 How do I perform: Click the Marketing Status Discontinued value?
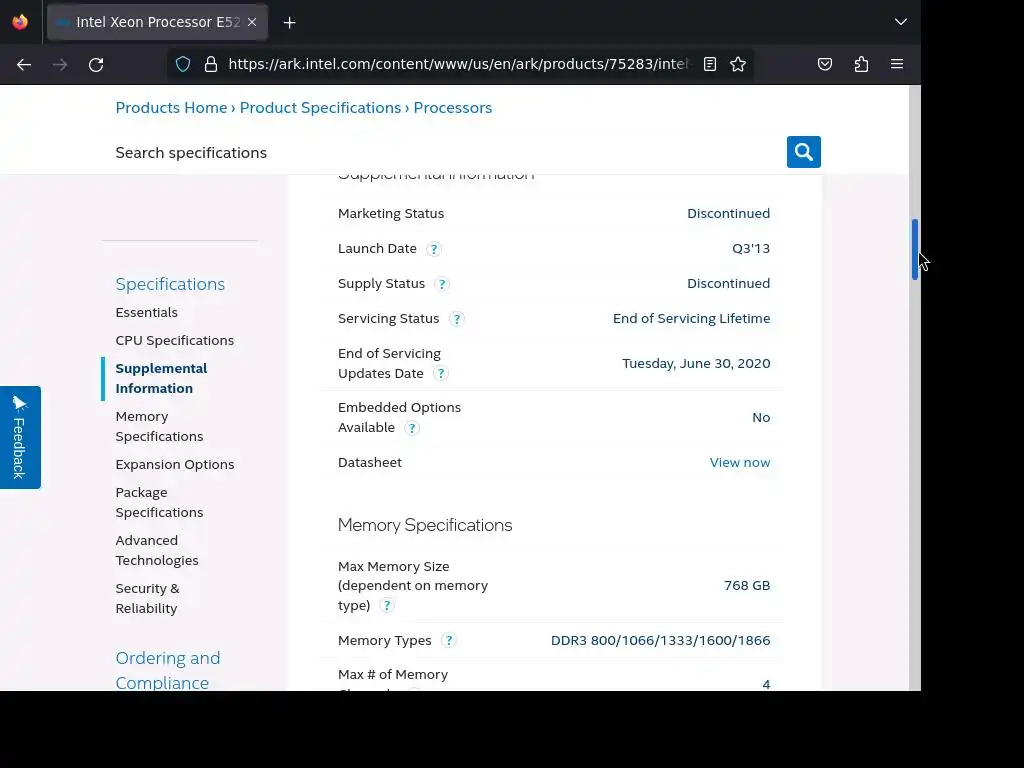(x=728, y=214)
